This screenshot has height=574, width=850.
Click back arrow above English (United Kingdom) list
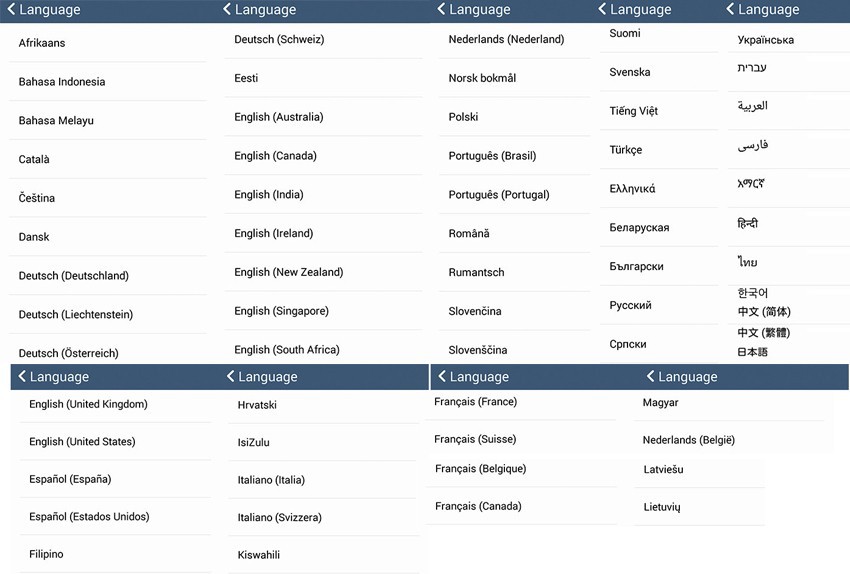pos(22,377)
